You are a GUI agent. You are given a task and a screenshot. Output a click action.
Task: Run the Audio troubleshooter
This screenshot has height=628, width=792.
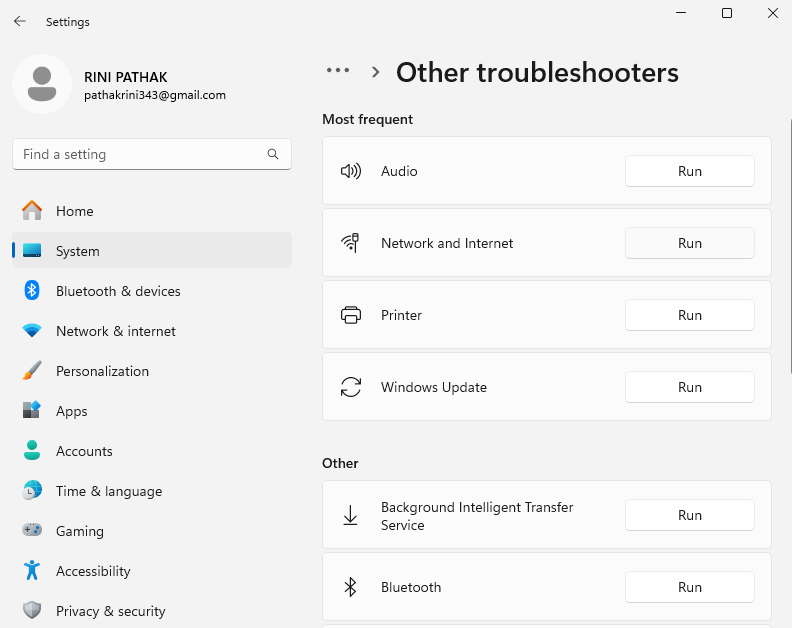click(x=689, y=171)
